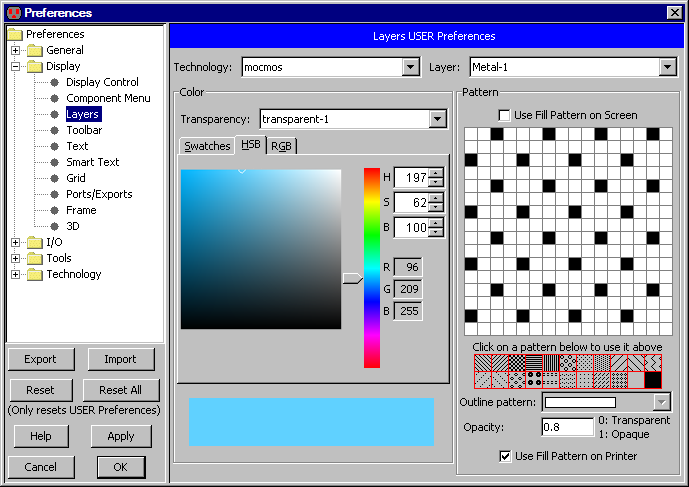Collapse the Display tree node
Screen dimensions: 689x487
15,66
